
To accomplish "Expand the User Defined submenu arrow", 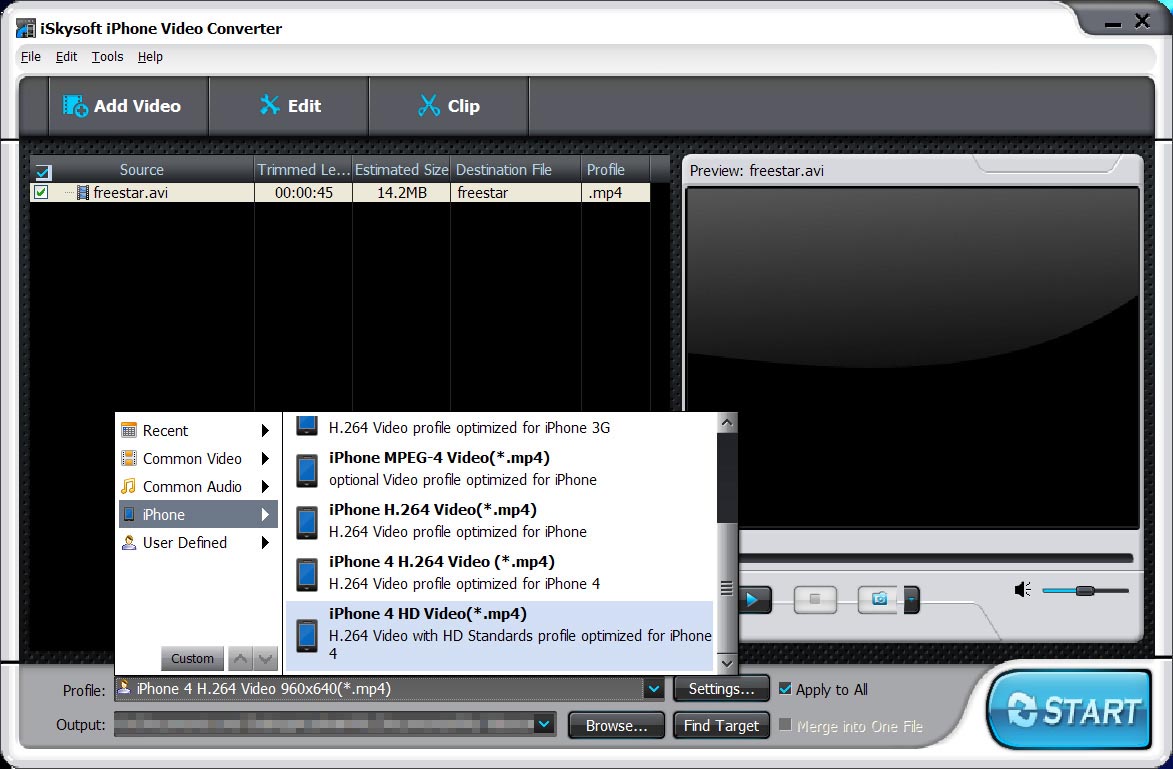I will tap(265, 543).
